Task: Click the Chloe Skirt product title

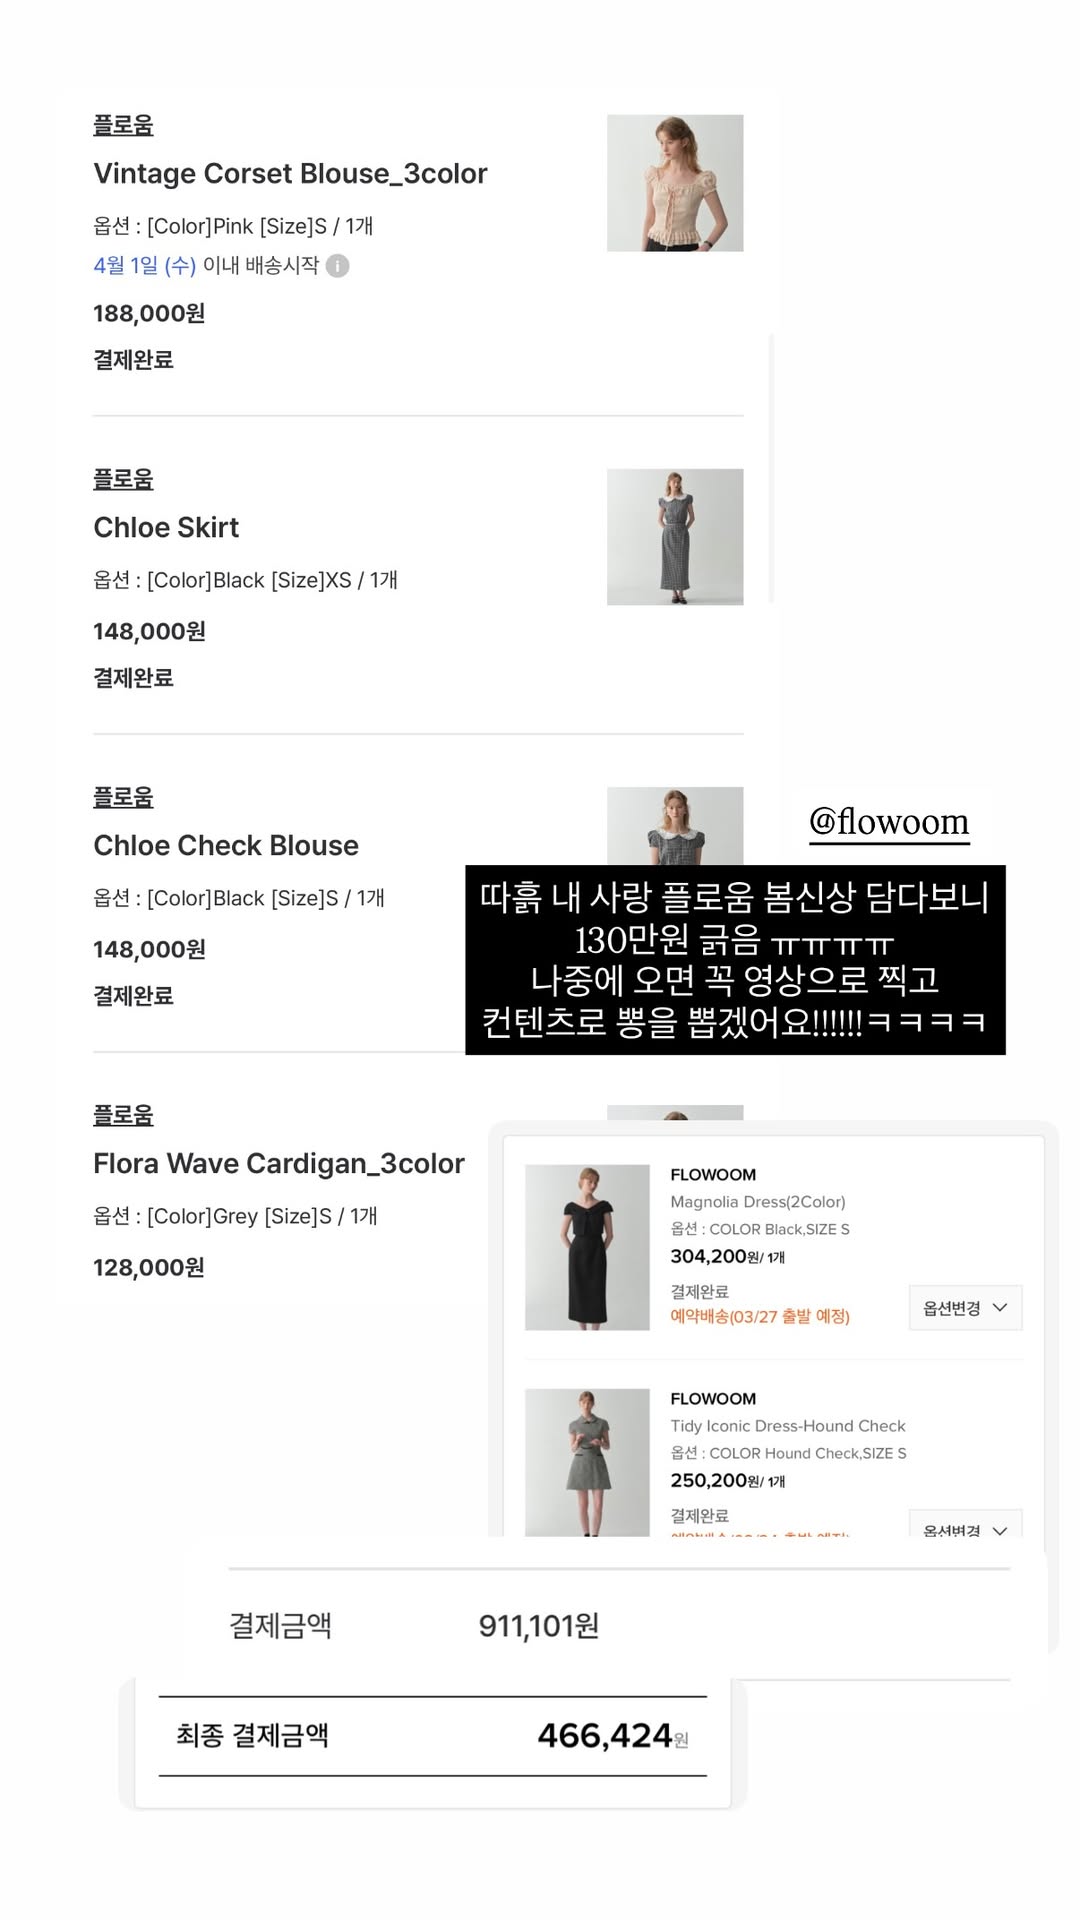Action: [166, 528]
